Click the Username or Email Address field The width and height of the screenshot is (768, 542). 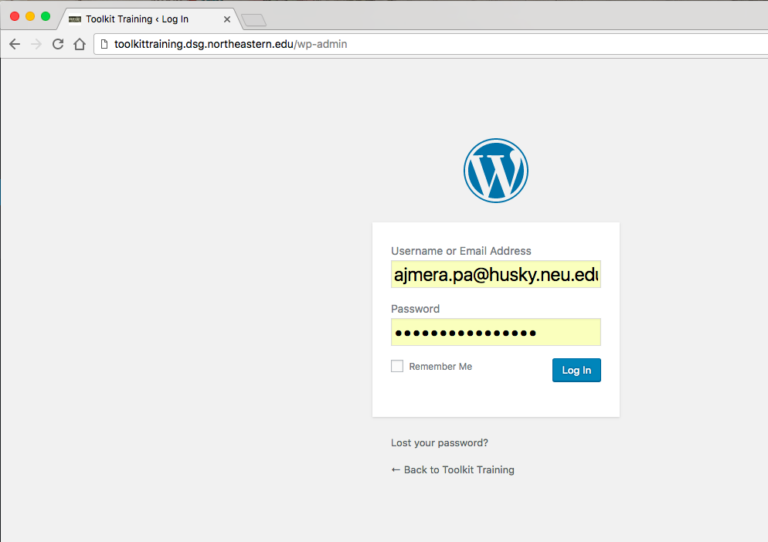point(495,274)
